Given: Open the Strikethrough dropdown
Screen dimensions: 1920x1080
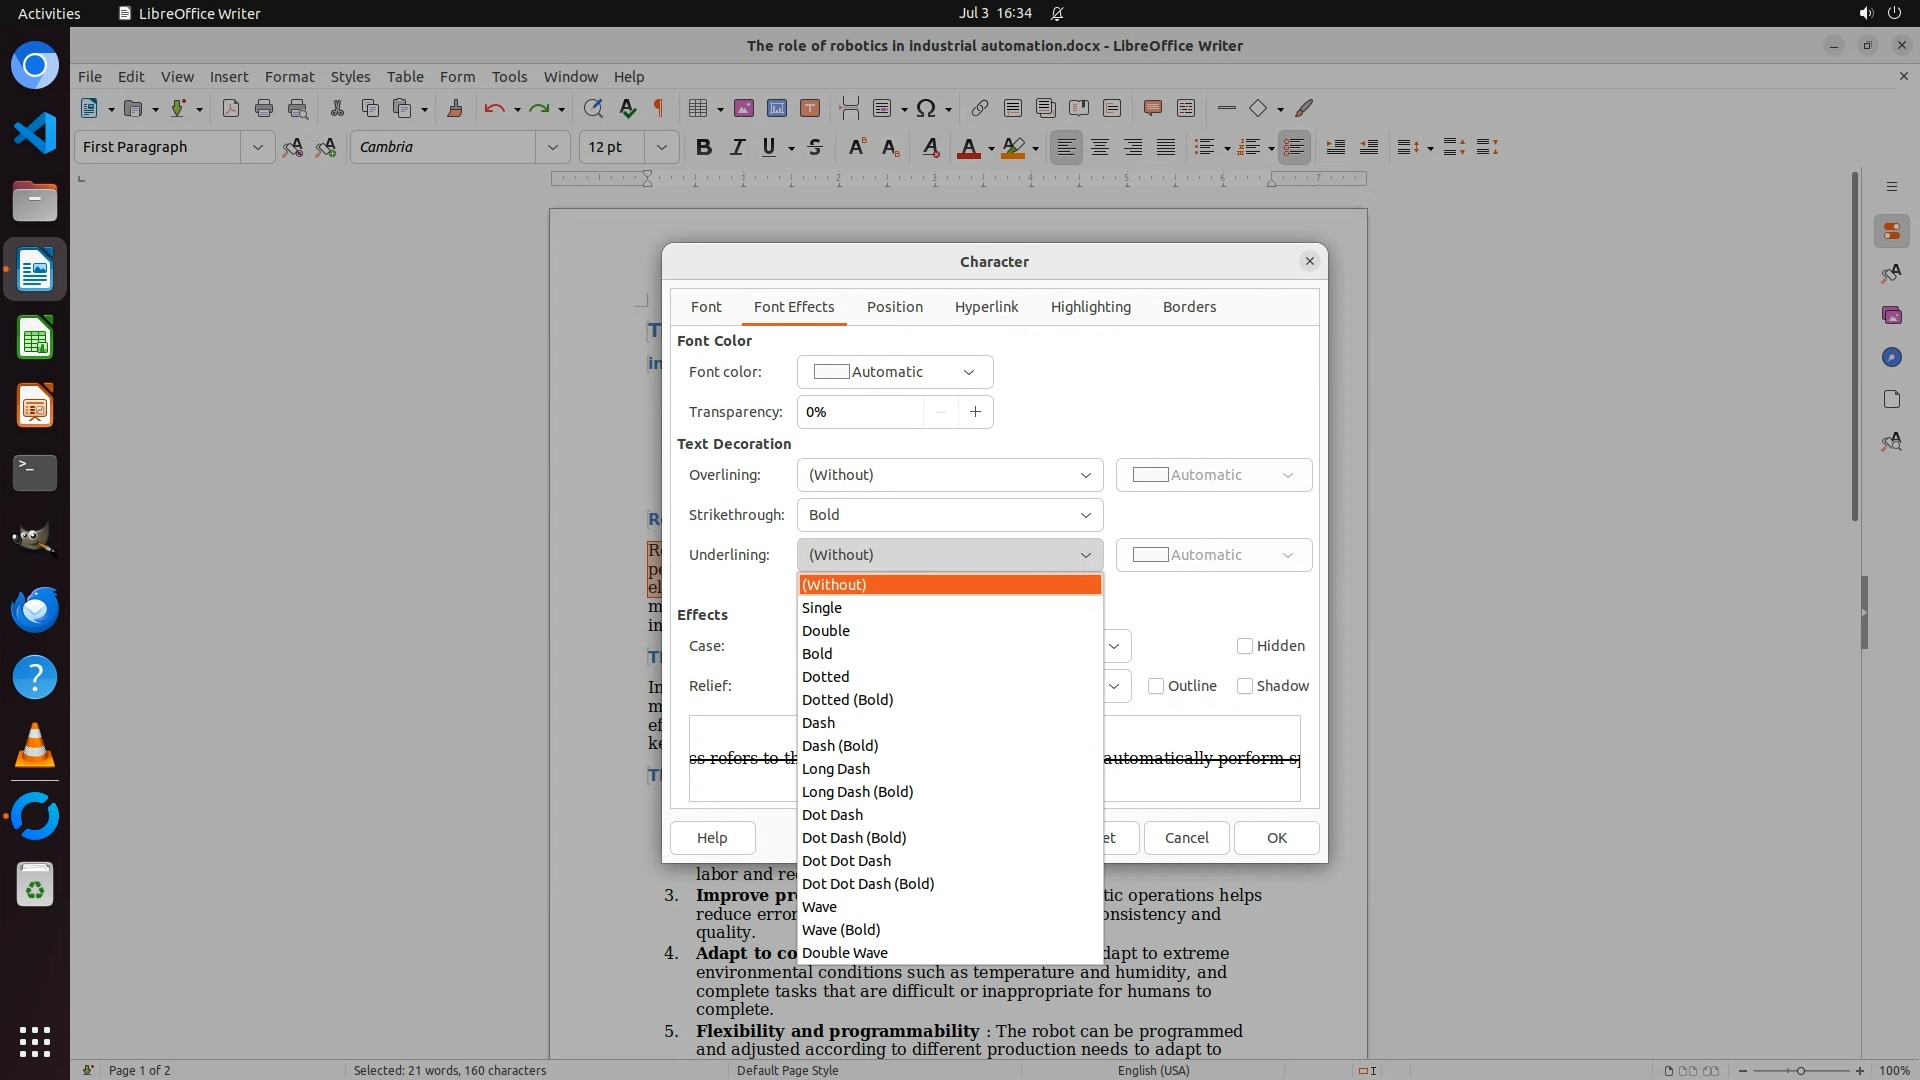Looking at the screenshot, I should coord(949,515).
